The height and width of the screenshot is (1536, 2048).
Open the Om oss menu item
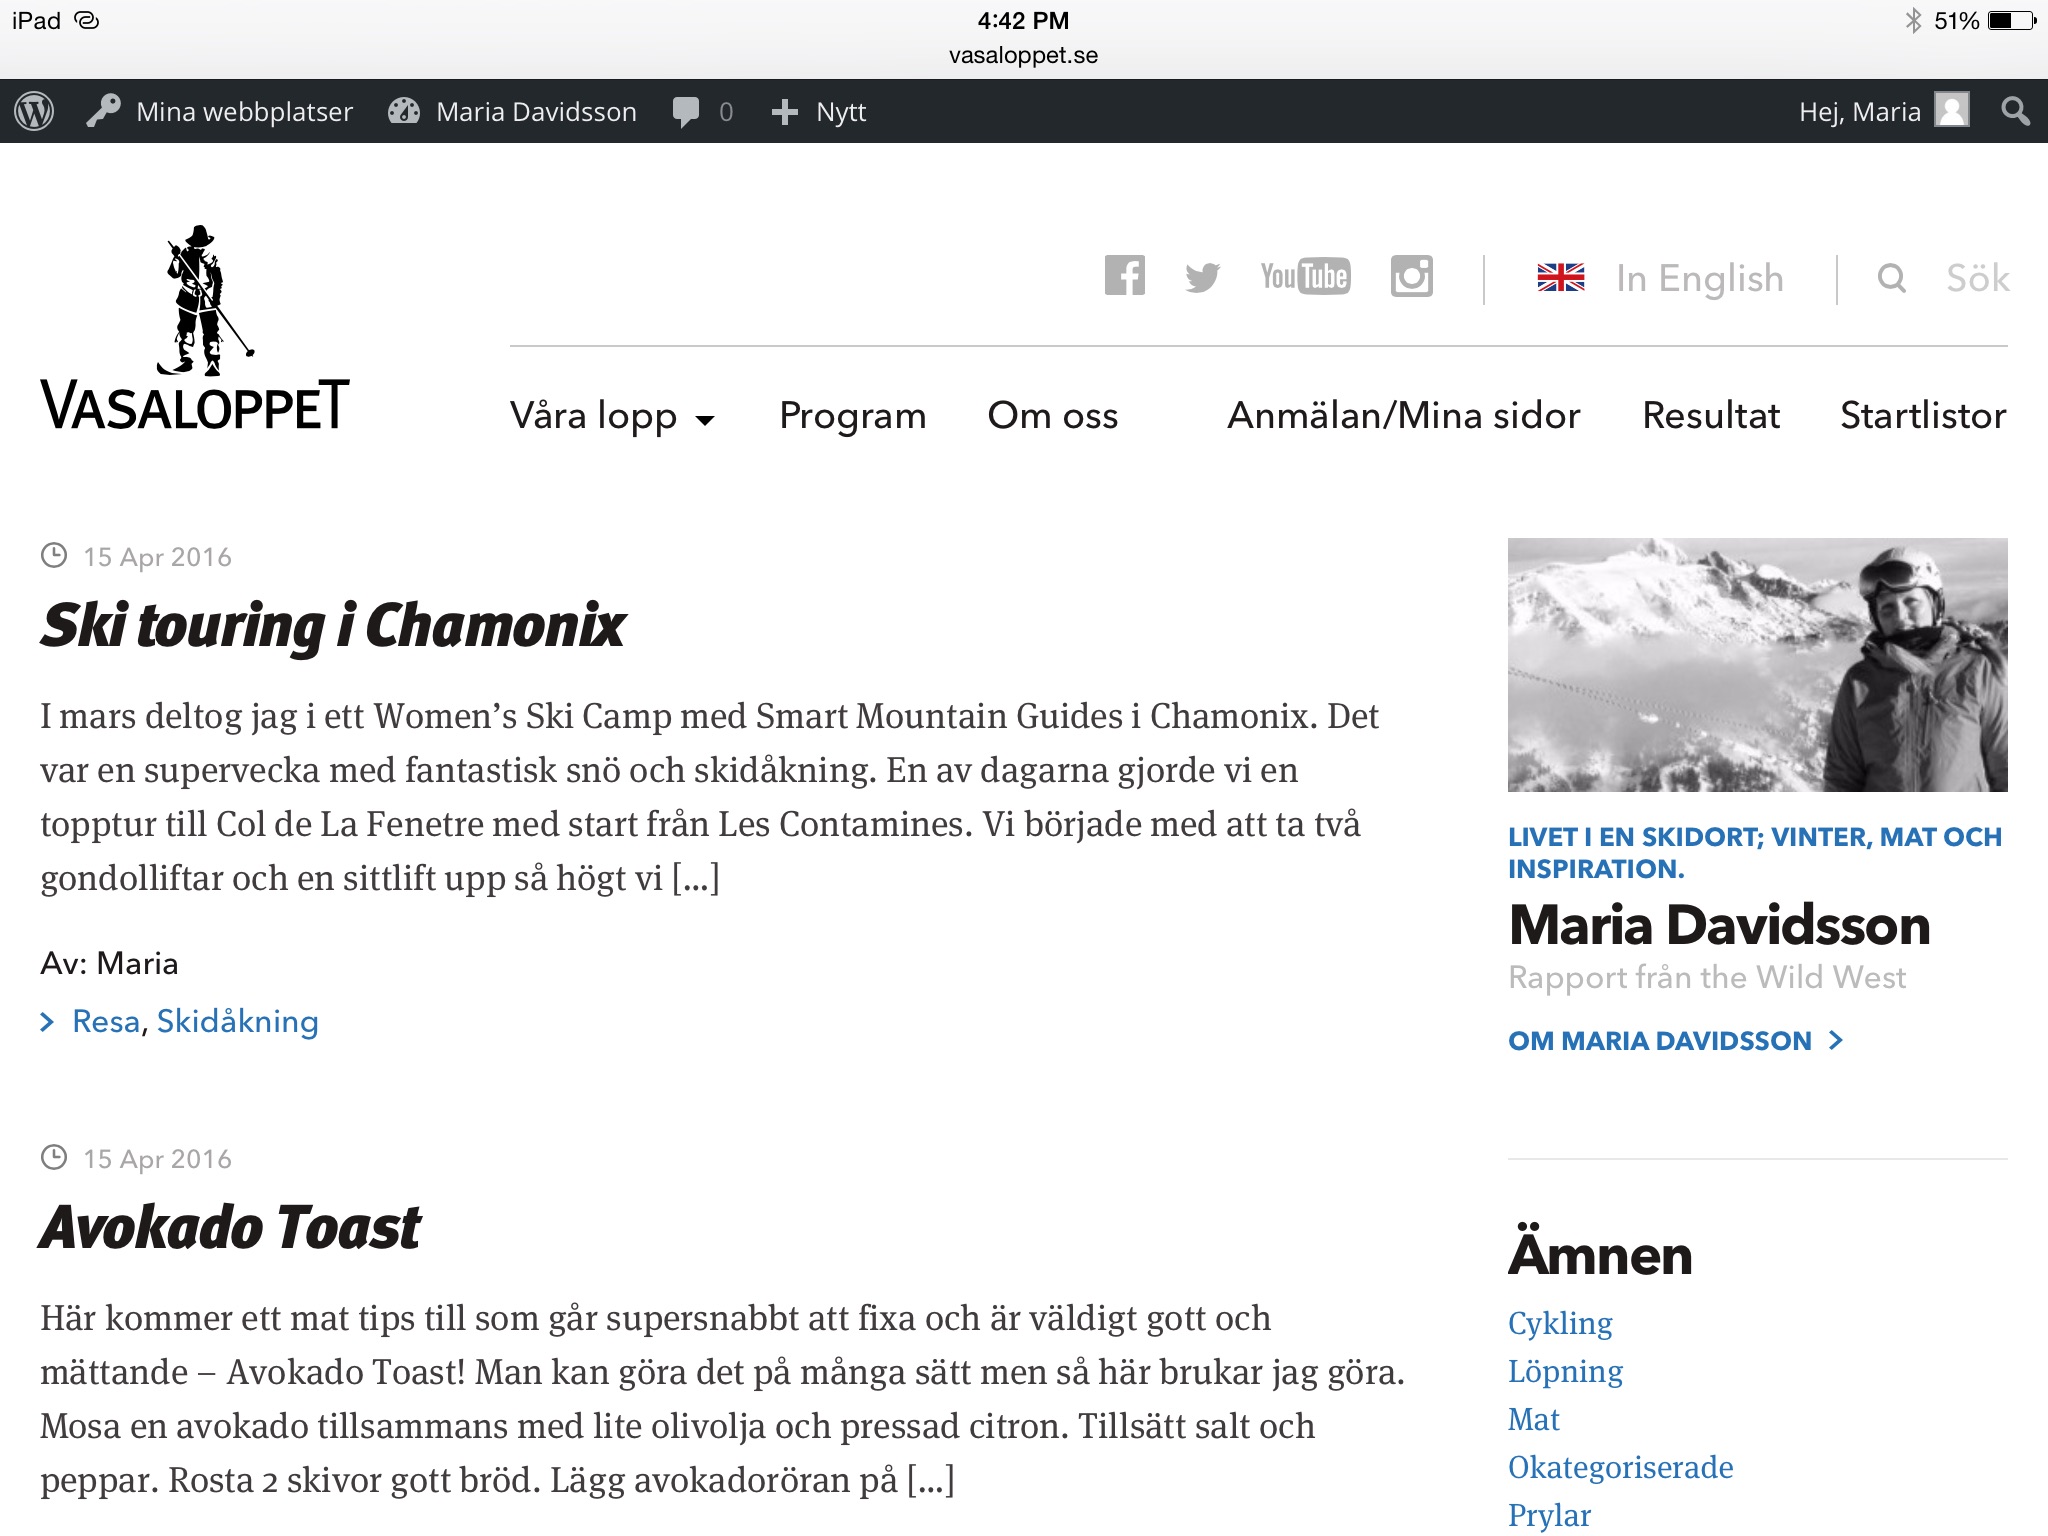click(1053, 415)
